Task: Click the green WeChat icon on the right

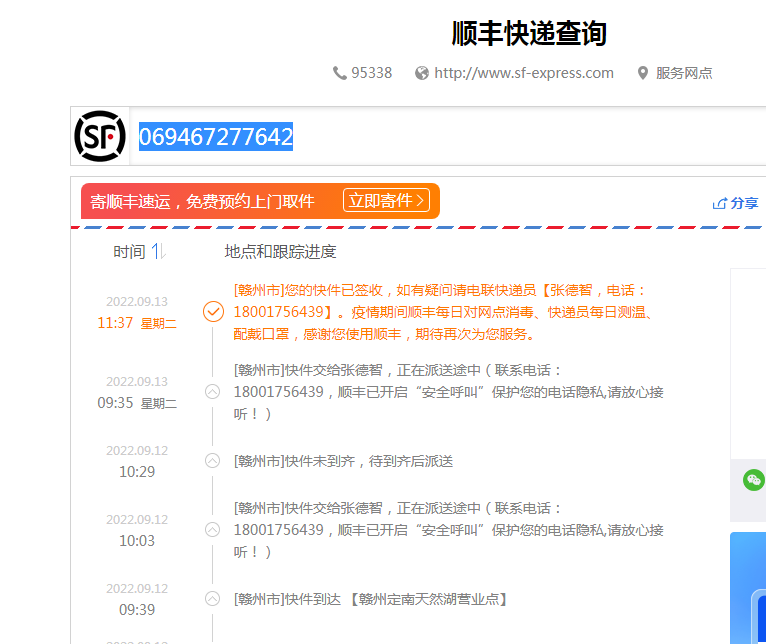Action: coord(753,480)
